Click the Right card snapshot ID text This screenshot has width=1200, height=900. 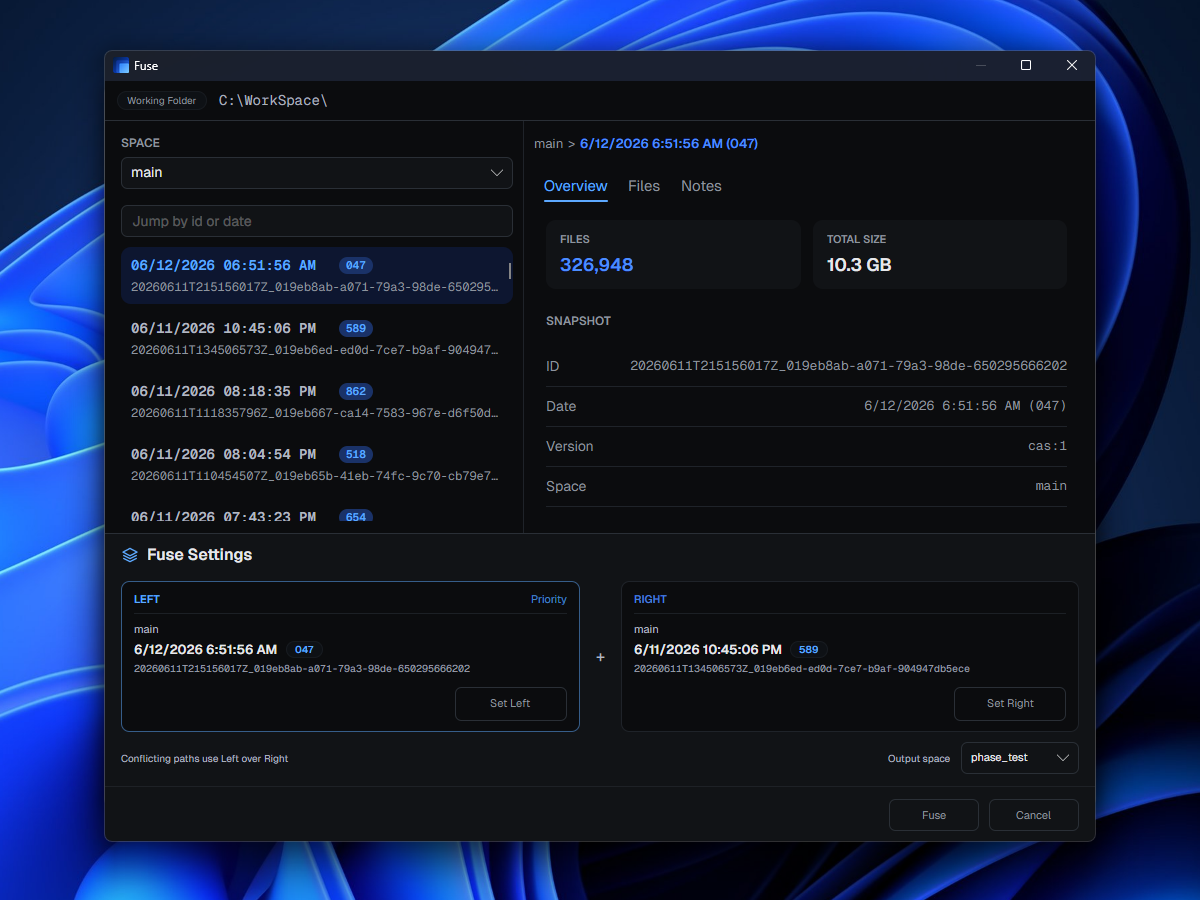[802, 669]
